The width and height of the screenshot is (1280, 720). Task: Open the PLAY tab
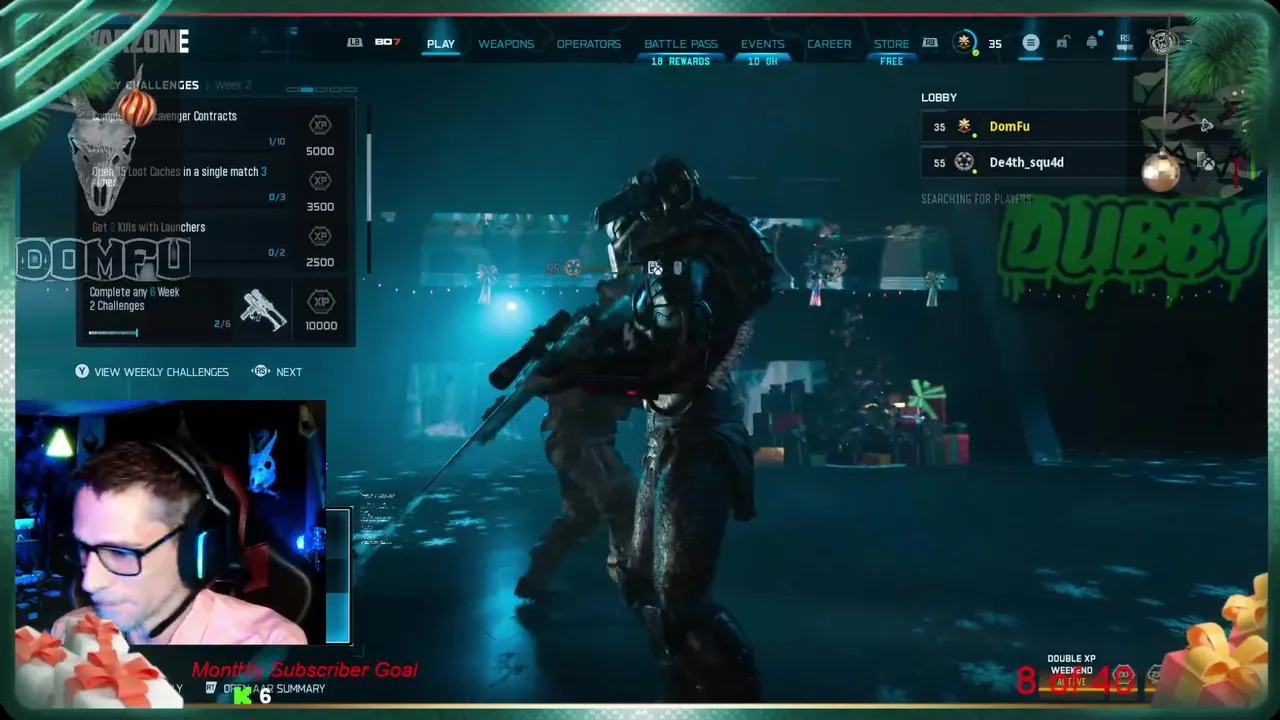point(440,44)
